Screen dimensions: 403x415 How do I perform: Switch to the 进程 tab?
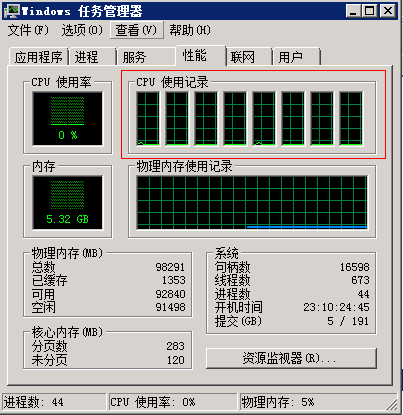click(92, 57)
